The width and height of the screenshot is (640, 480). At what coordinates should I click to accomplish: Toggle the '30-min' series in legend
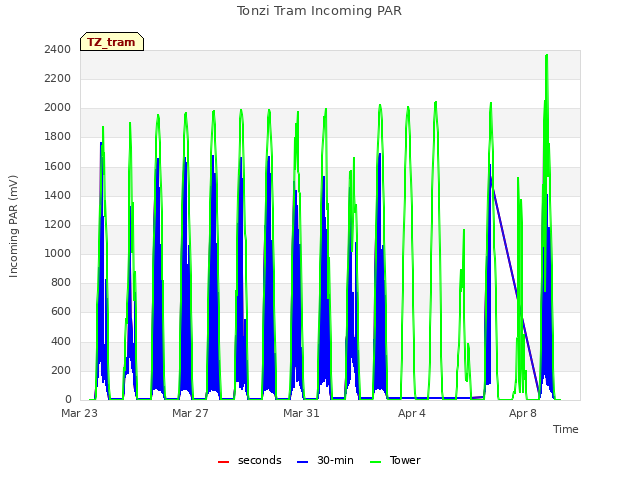coord(325,460)
